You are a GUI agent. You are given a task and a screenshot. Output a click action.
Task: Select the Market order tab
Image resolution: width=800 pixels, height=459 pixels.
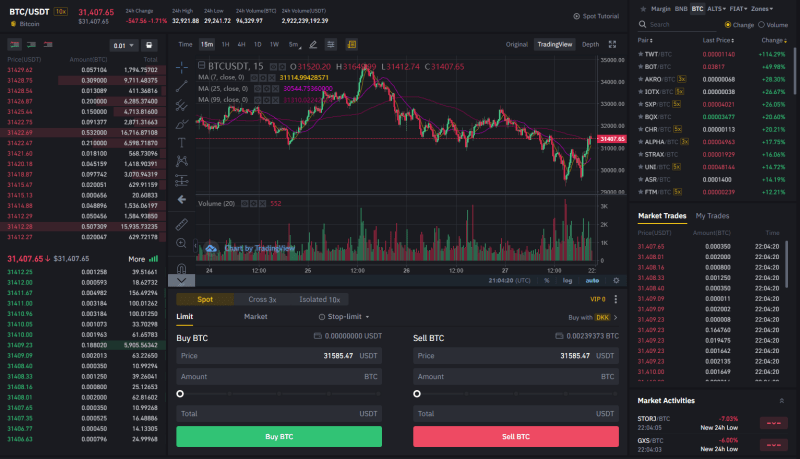(x=256, y=317)
